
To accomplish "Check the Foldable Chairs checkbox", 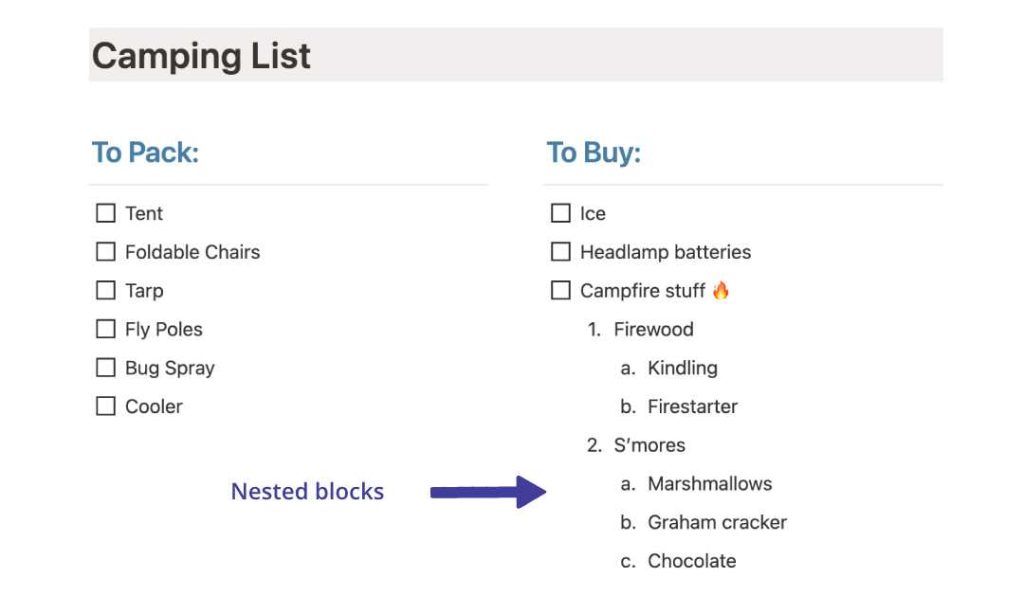I will coord(106,251).
